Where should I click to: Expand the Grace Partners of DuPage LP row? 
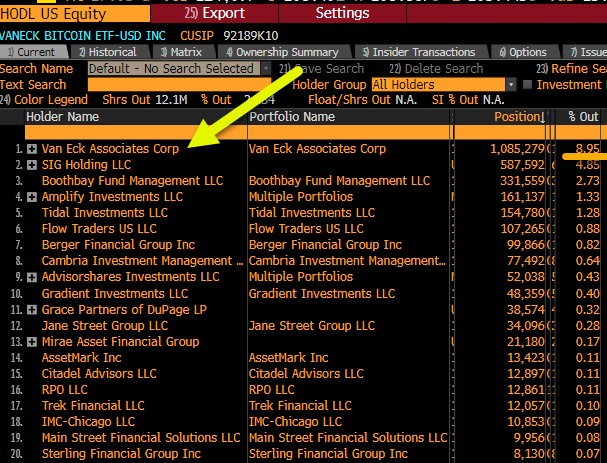32,310
